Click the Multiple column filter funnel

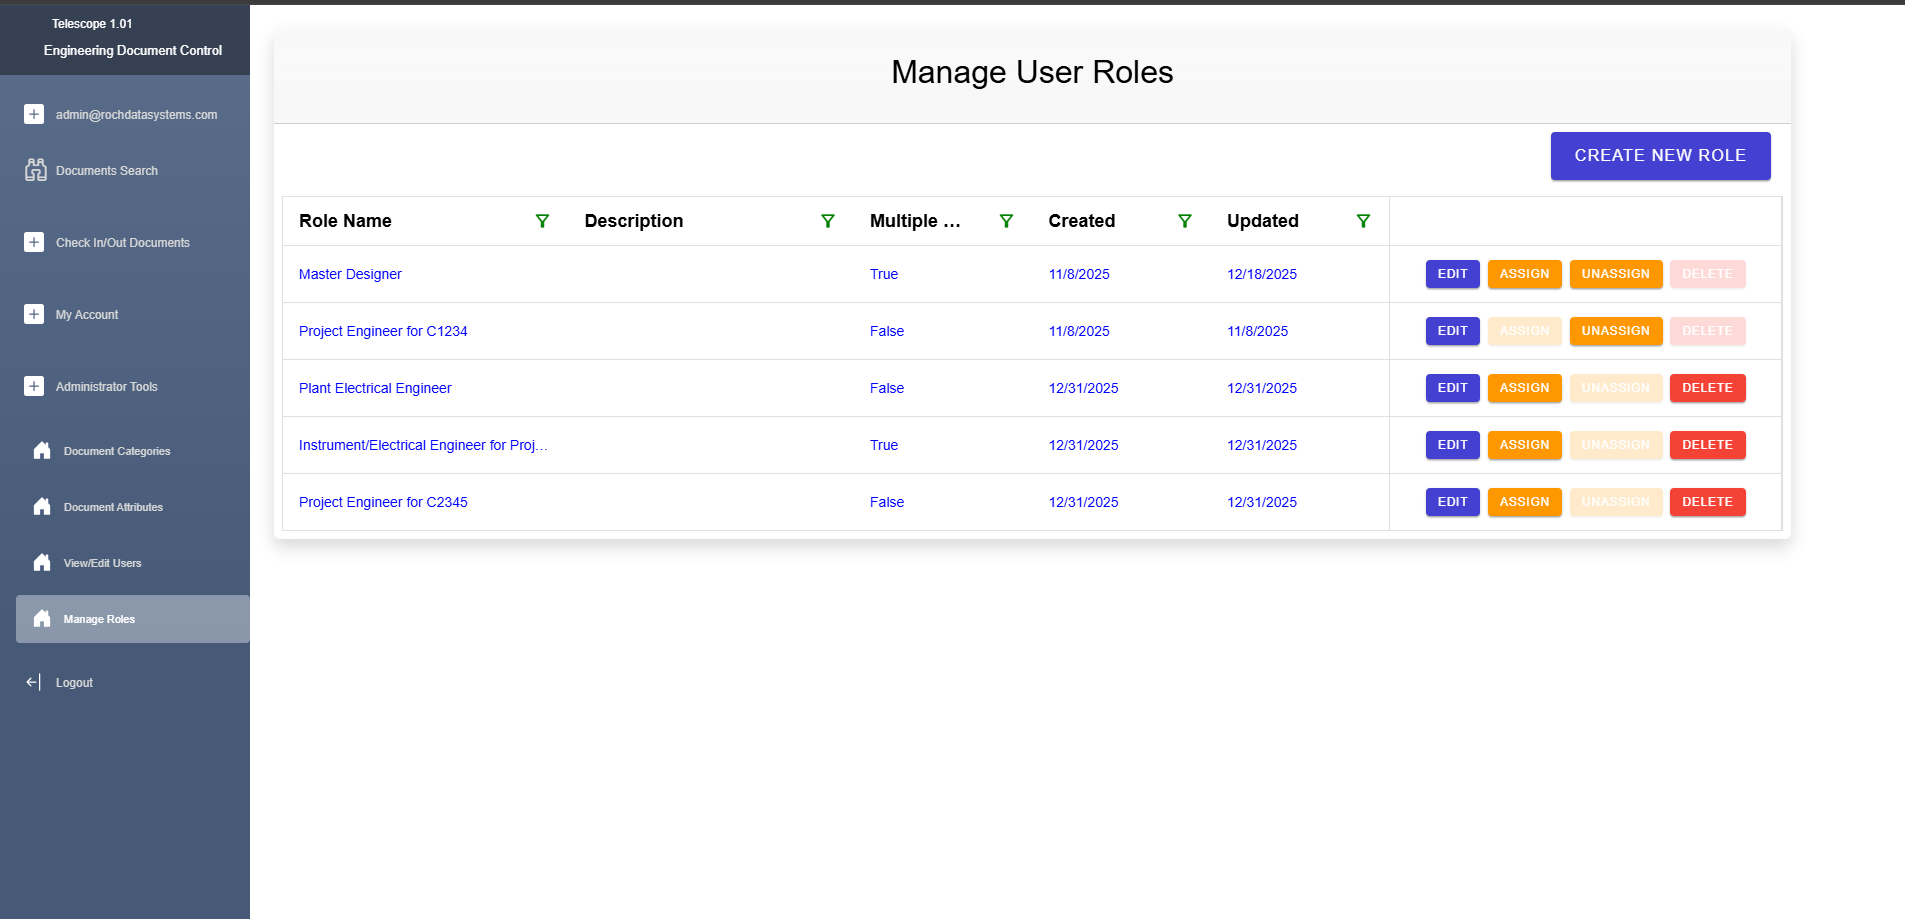click(1006, 221)
